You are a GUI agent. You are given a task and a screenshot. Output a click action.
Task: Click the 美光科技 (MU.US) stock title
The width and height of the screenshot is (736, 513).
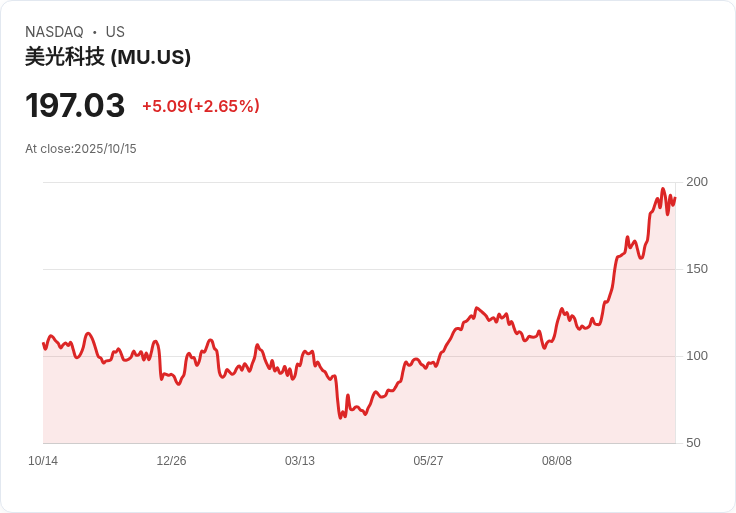108,57
